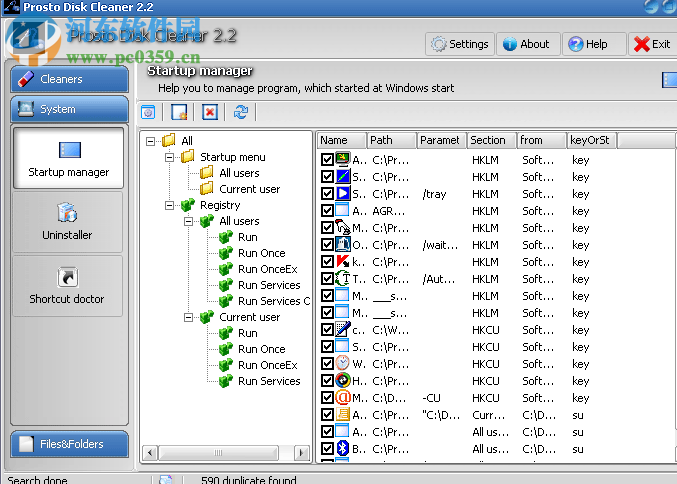Uncheck the first A.. startup entry checkbox
The image size is (677, 484).
pos(327,160)
